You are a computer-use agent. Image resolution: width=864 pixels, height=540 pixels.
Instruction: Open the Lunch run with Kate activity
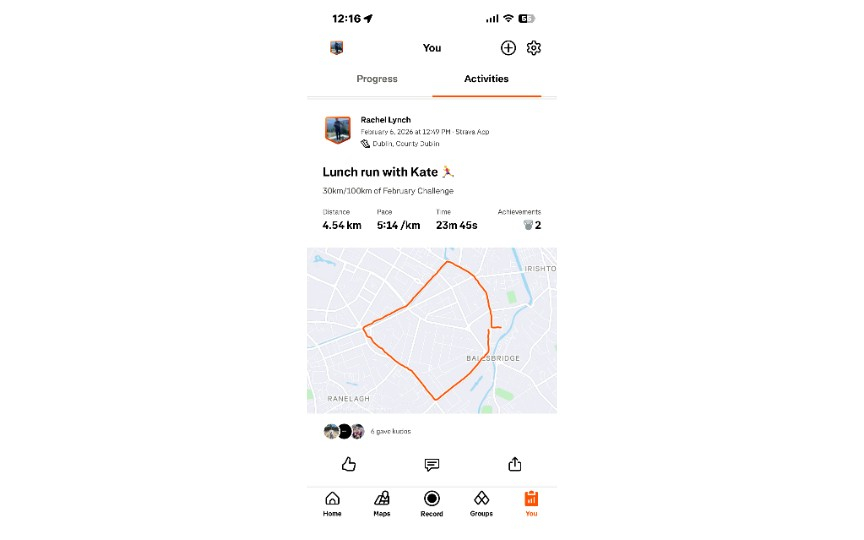pyautogui.click(x=388, y=172)
